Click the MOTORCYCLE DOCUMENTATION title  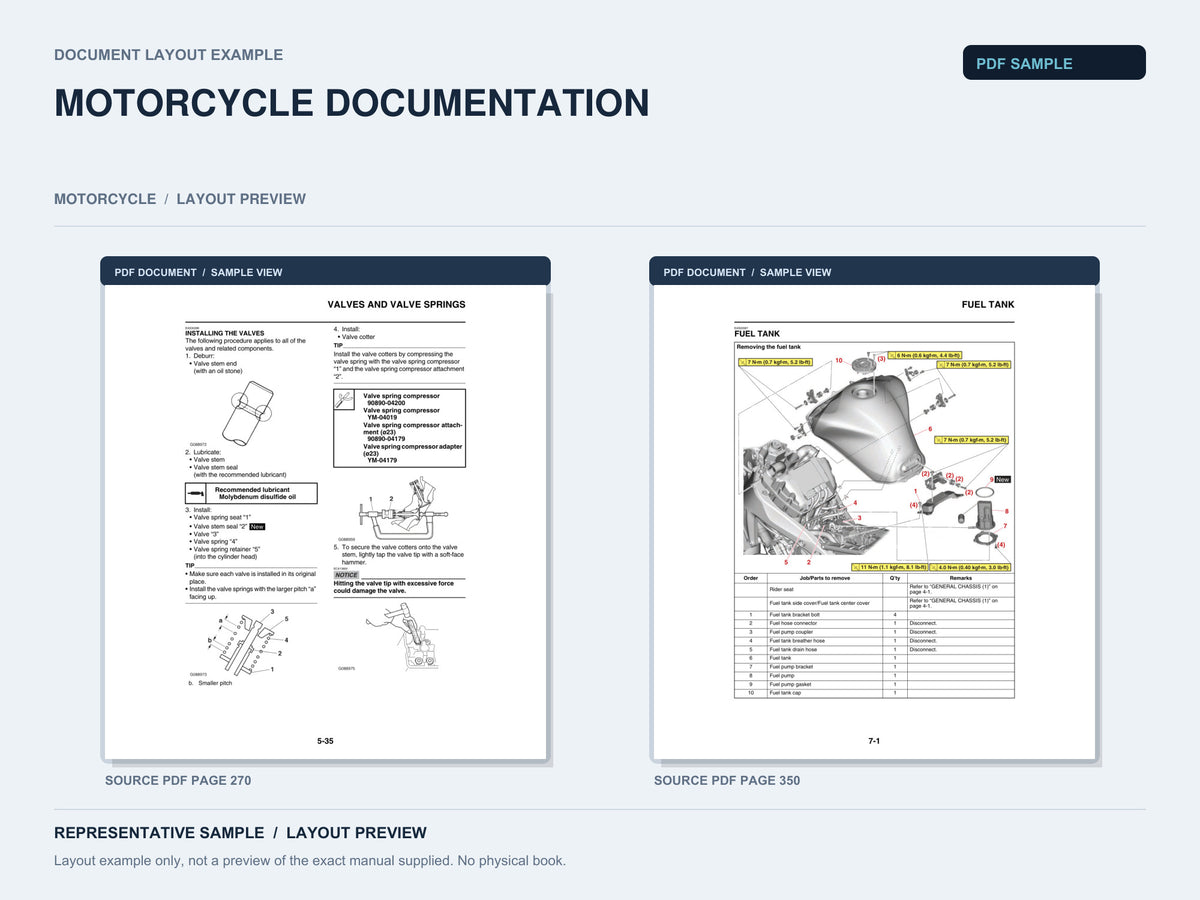coord(352,104)
